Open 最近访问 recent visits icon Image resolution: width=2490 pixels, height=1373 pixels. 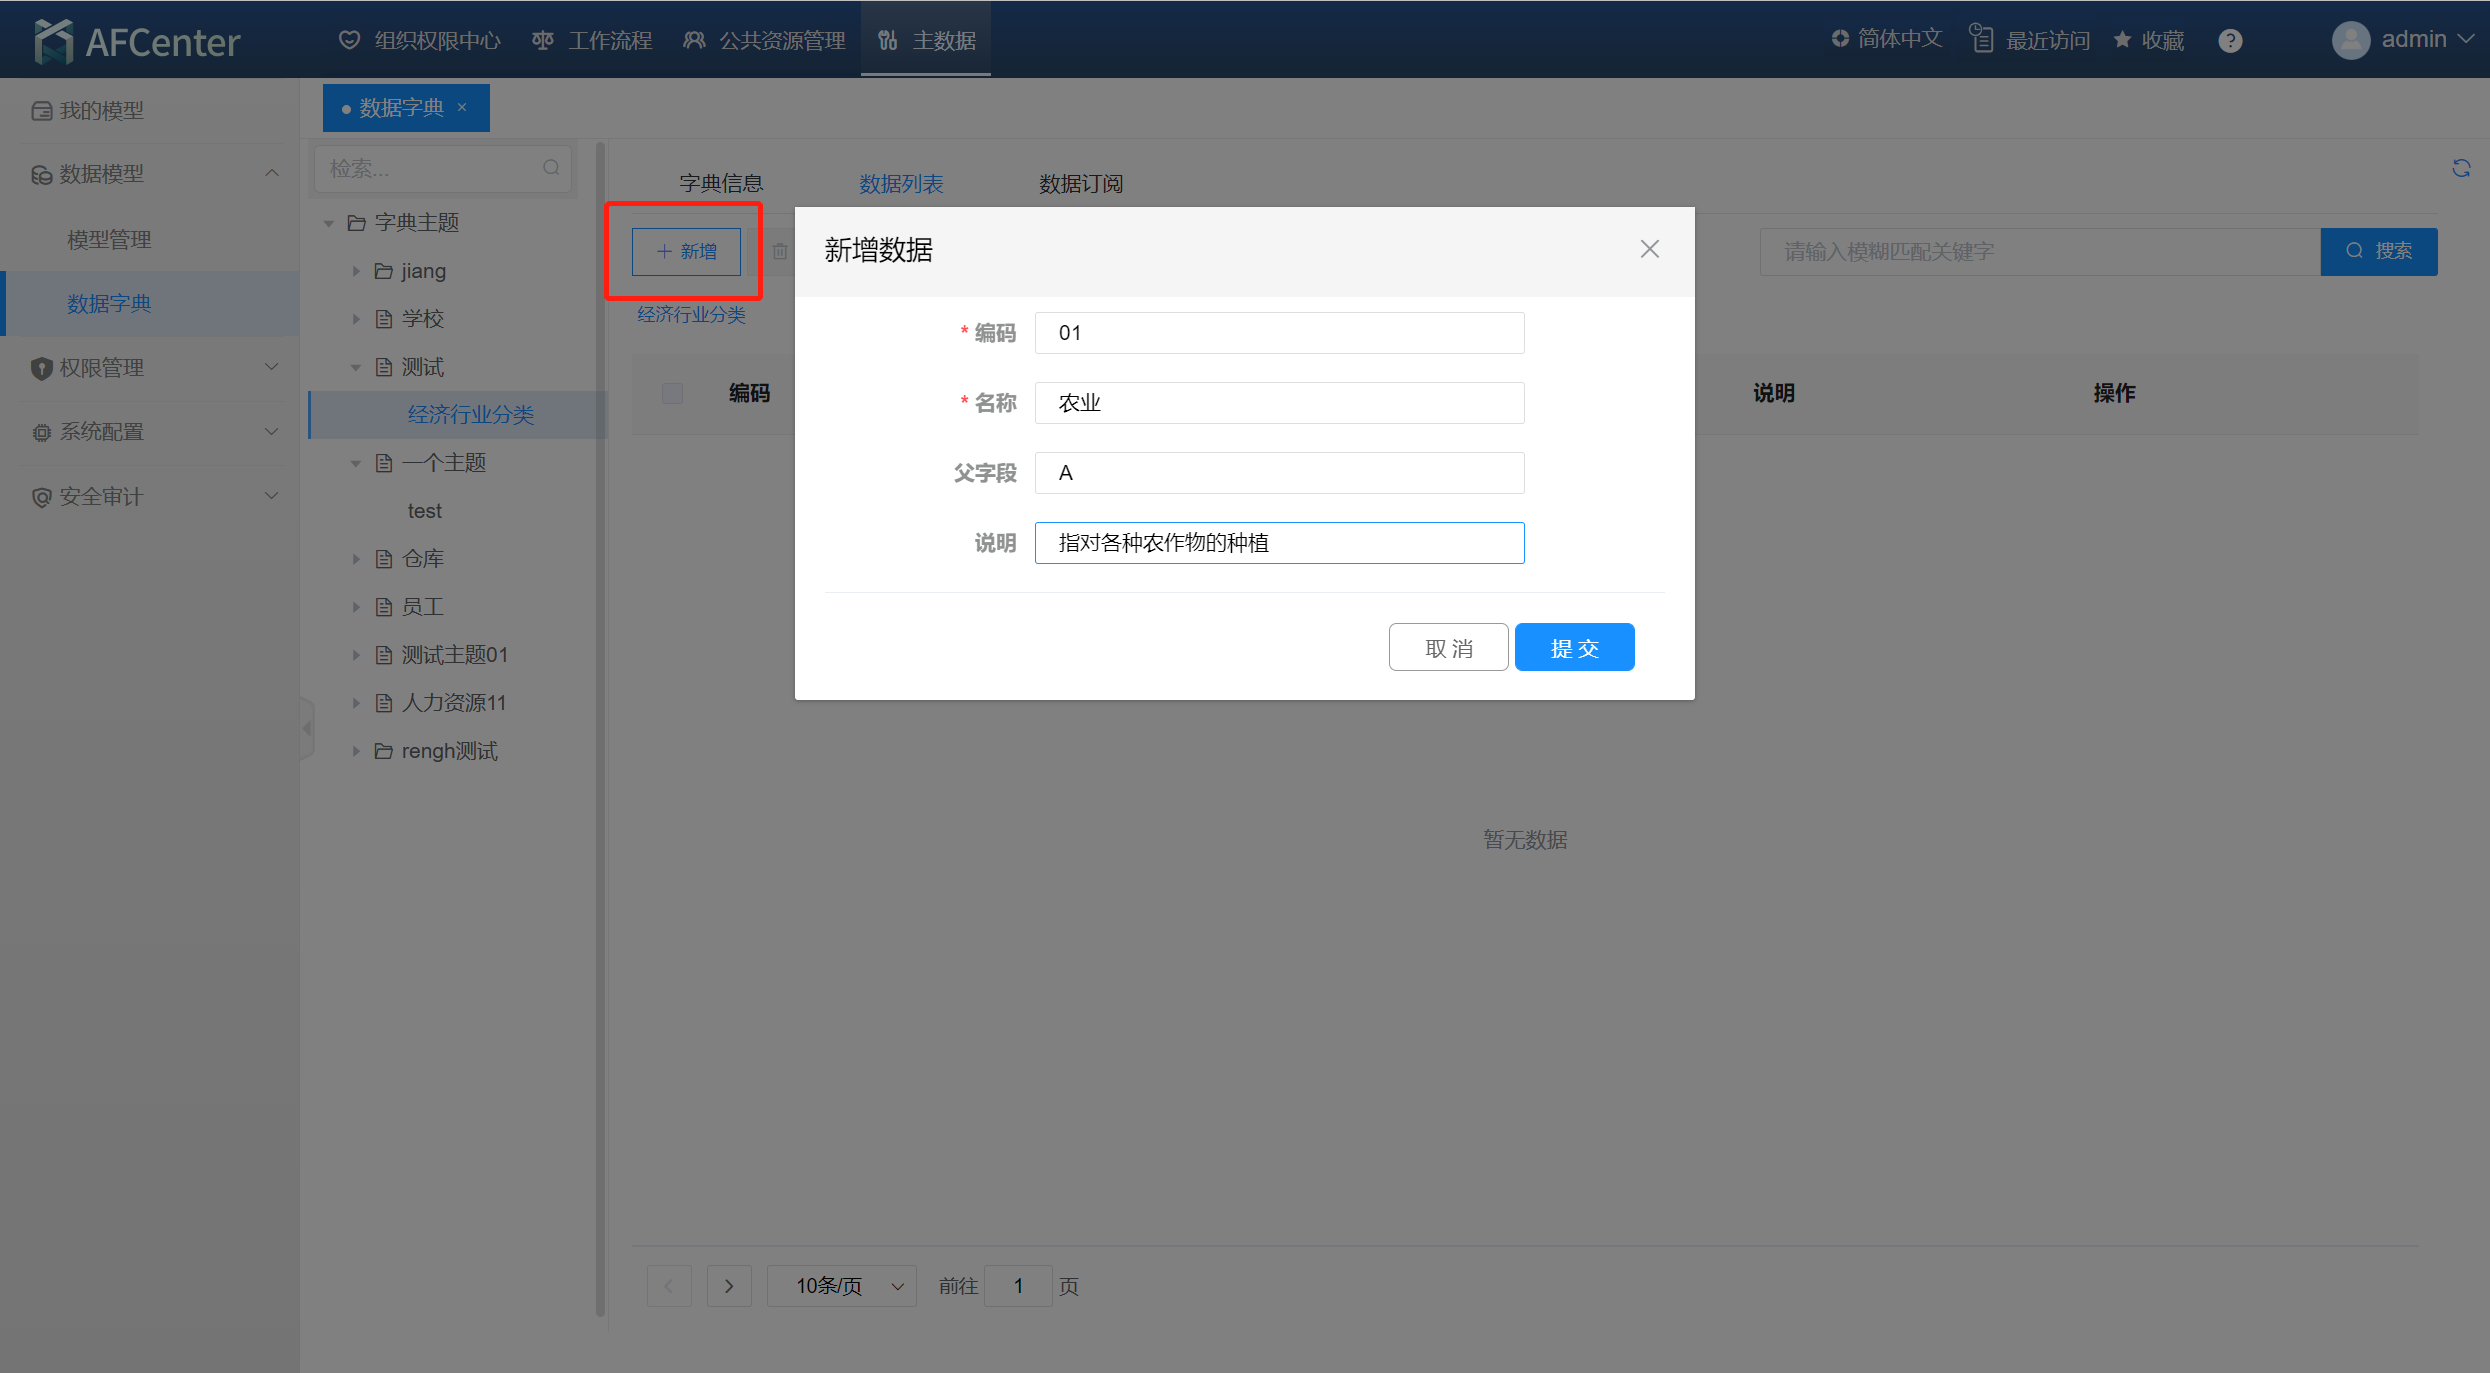1981,39
